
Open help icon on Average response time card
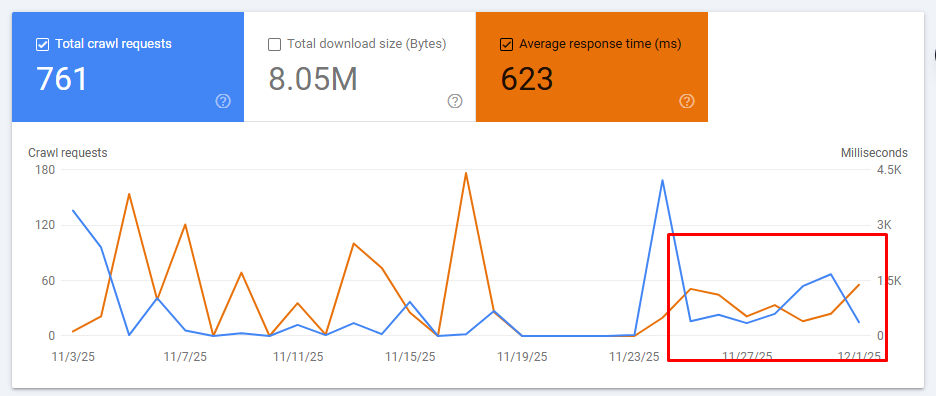(x=687, y=102)
